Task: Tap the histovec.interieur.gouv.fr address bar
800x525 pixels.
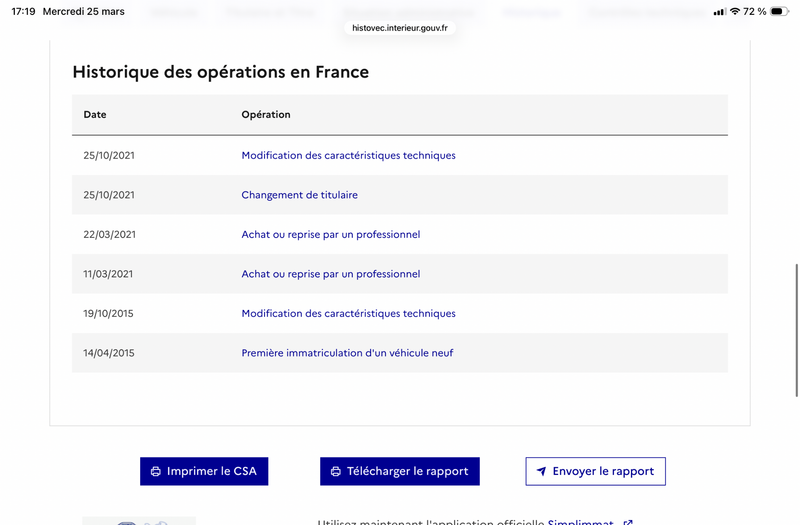Action: pyautogui.click(x=400, y=28)
